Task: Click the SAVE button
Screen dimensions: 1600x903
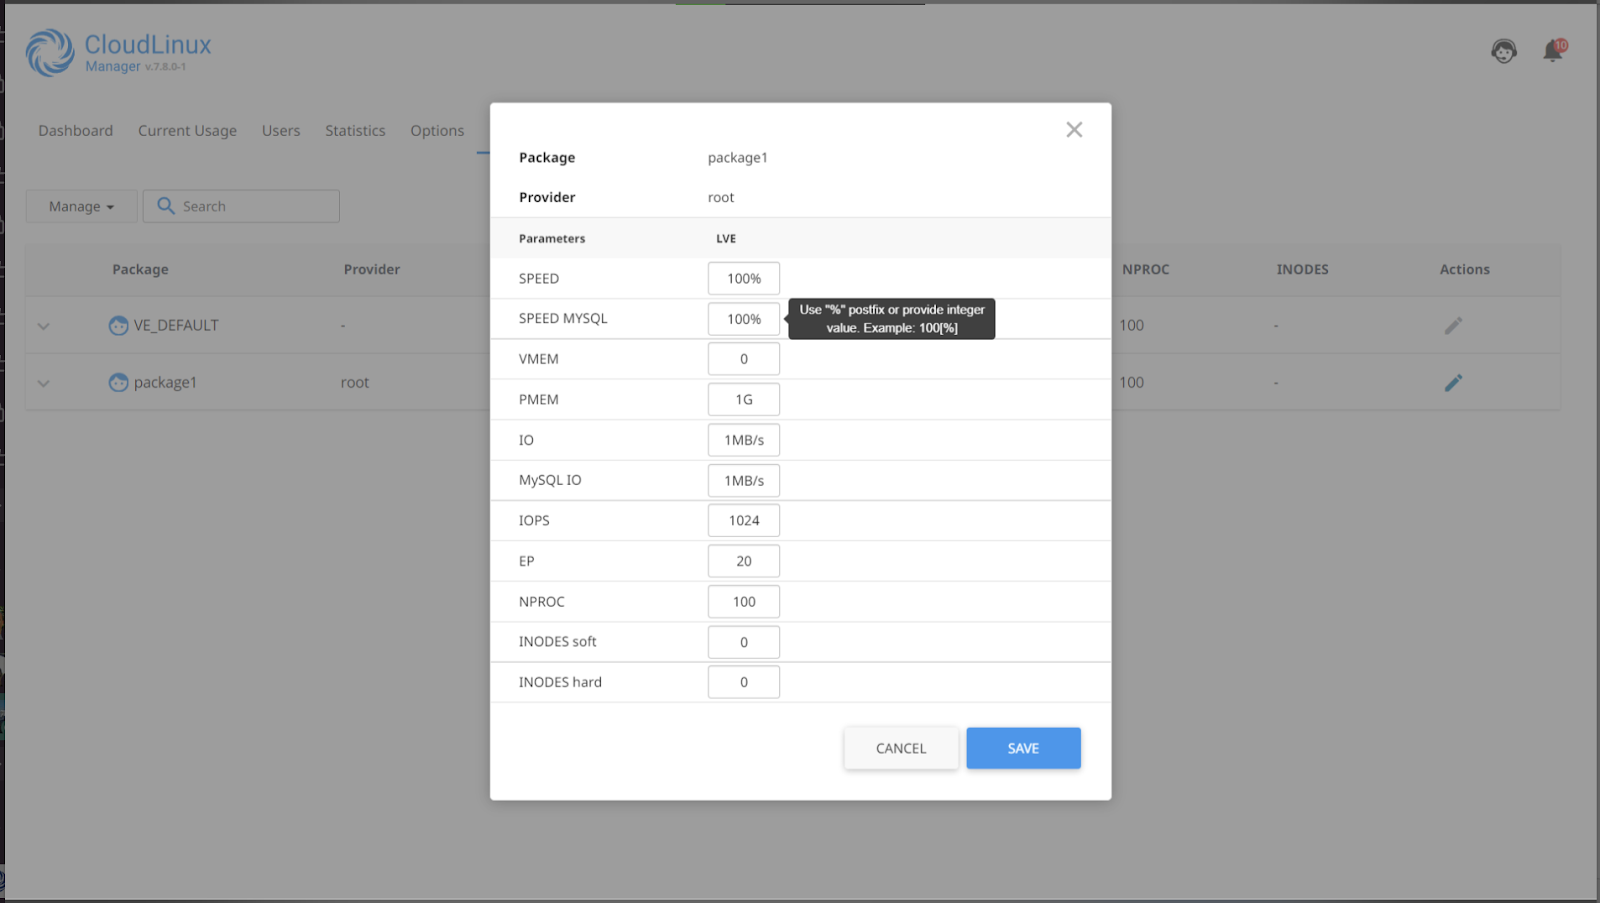Action: coord(1023,747)
